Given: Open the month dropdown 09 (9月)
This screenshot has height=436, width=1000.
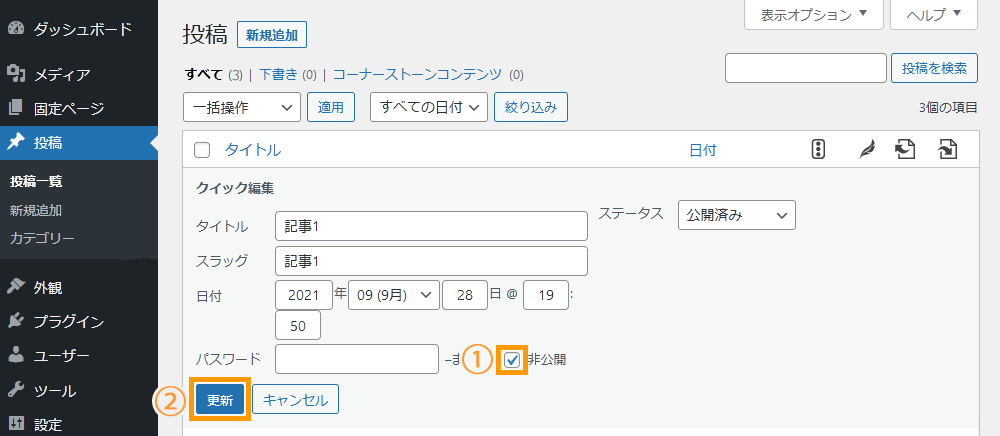Looking at the screenshot, I should pos(393,295).
